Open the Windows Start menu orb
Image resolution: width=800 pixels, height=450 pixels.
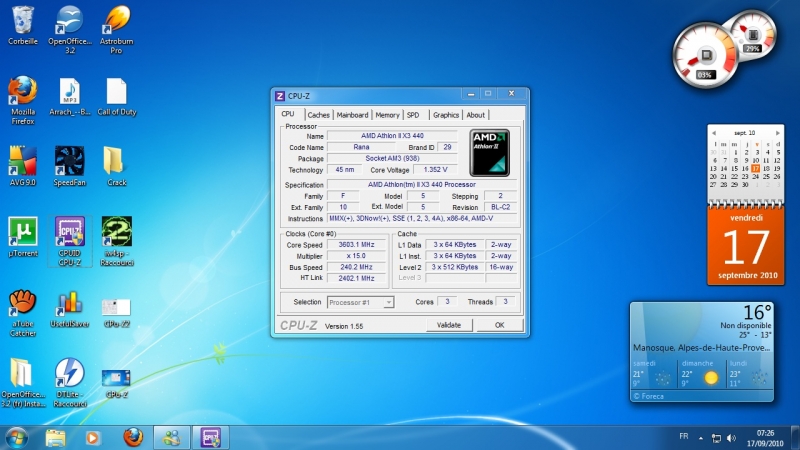coord(16,438)
